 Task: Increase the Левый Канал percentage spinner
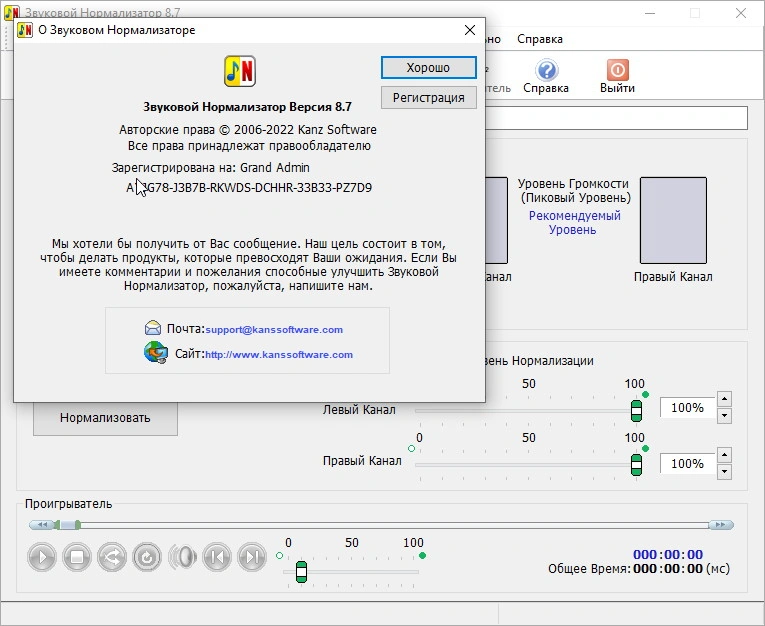tap(725, 399)
